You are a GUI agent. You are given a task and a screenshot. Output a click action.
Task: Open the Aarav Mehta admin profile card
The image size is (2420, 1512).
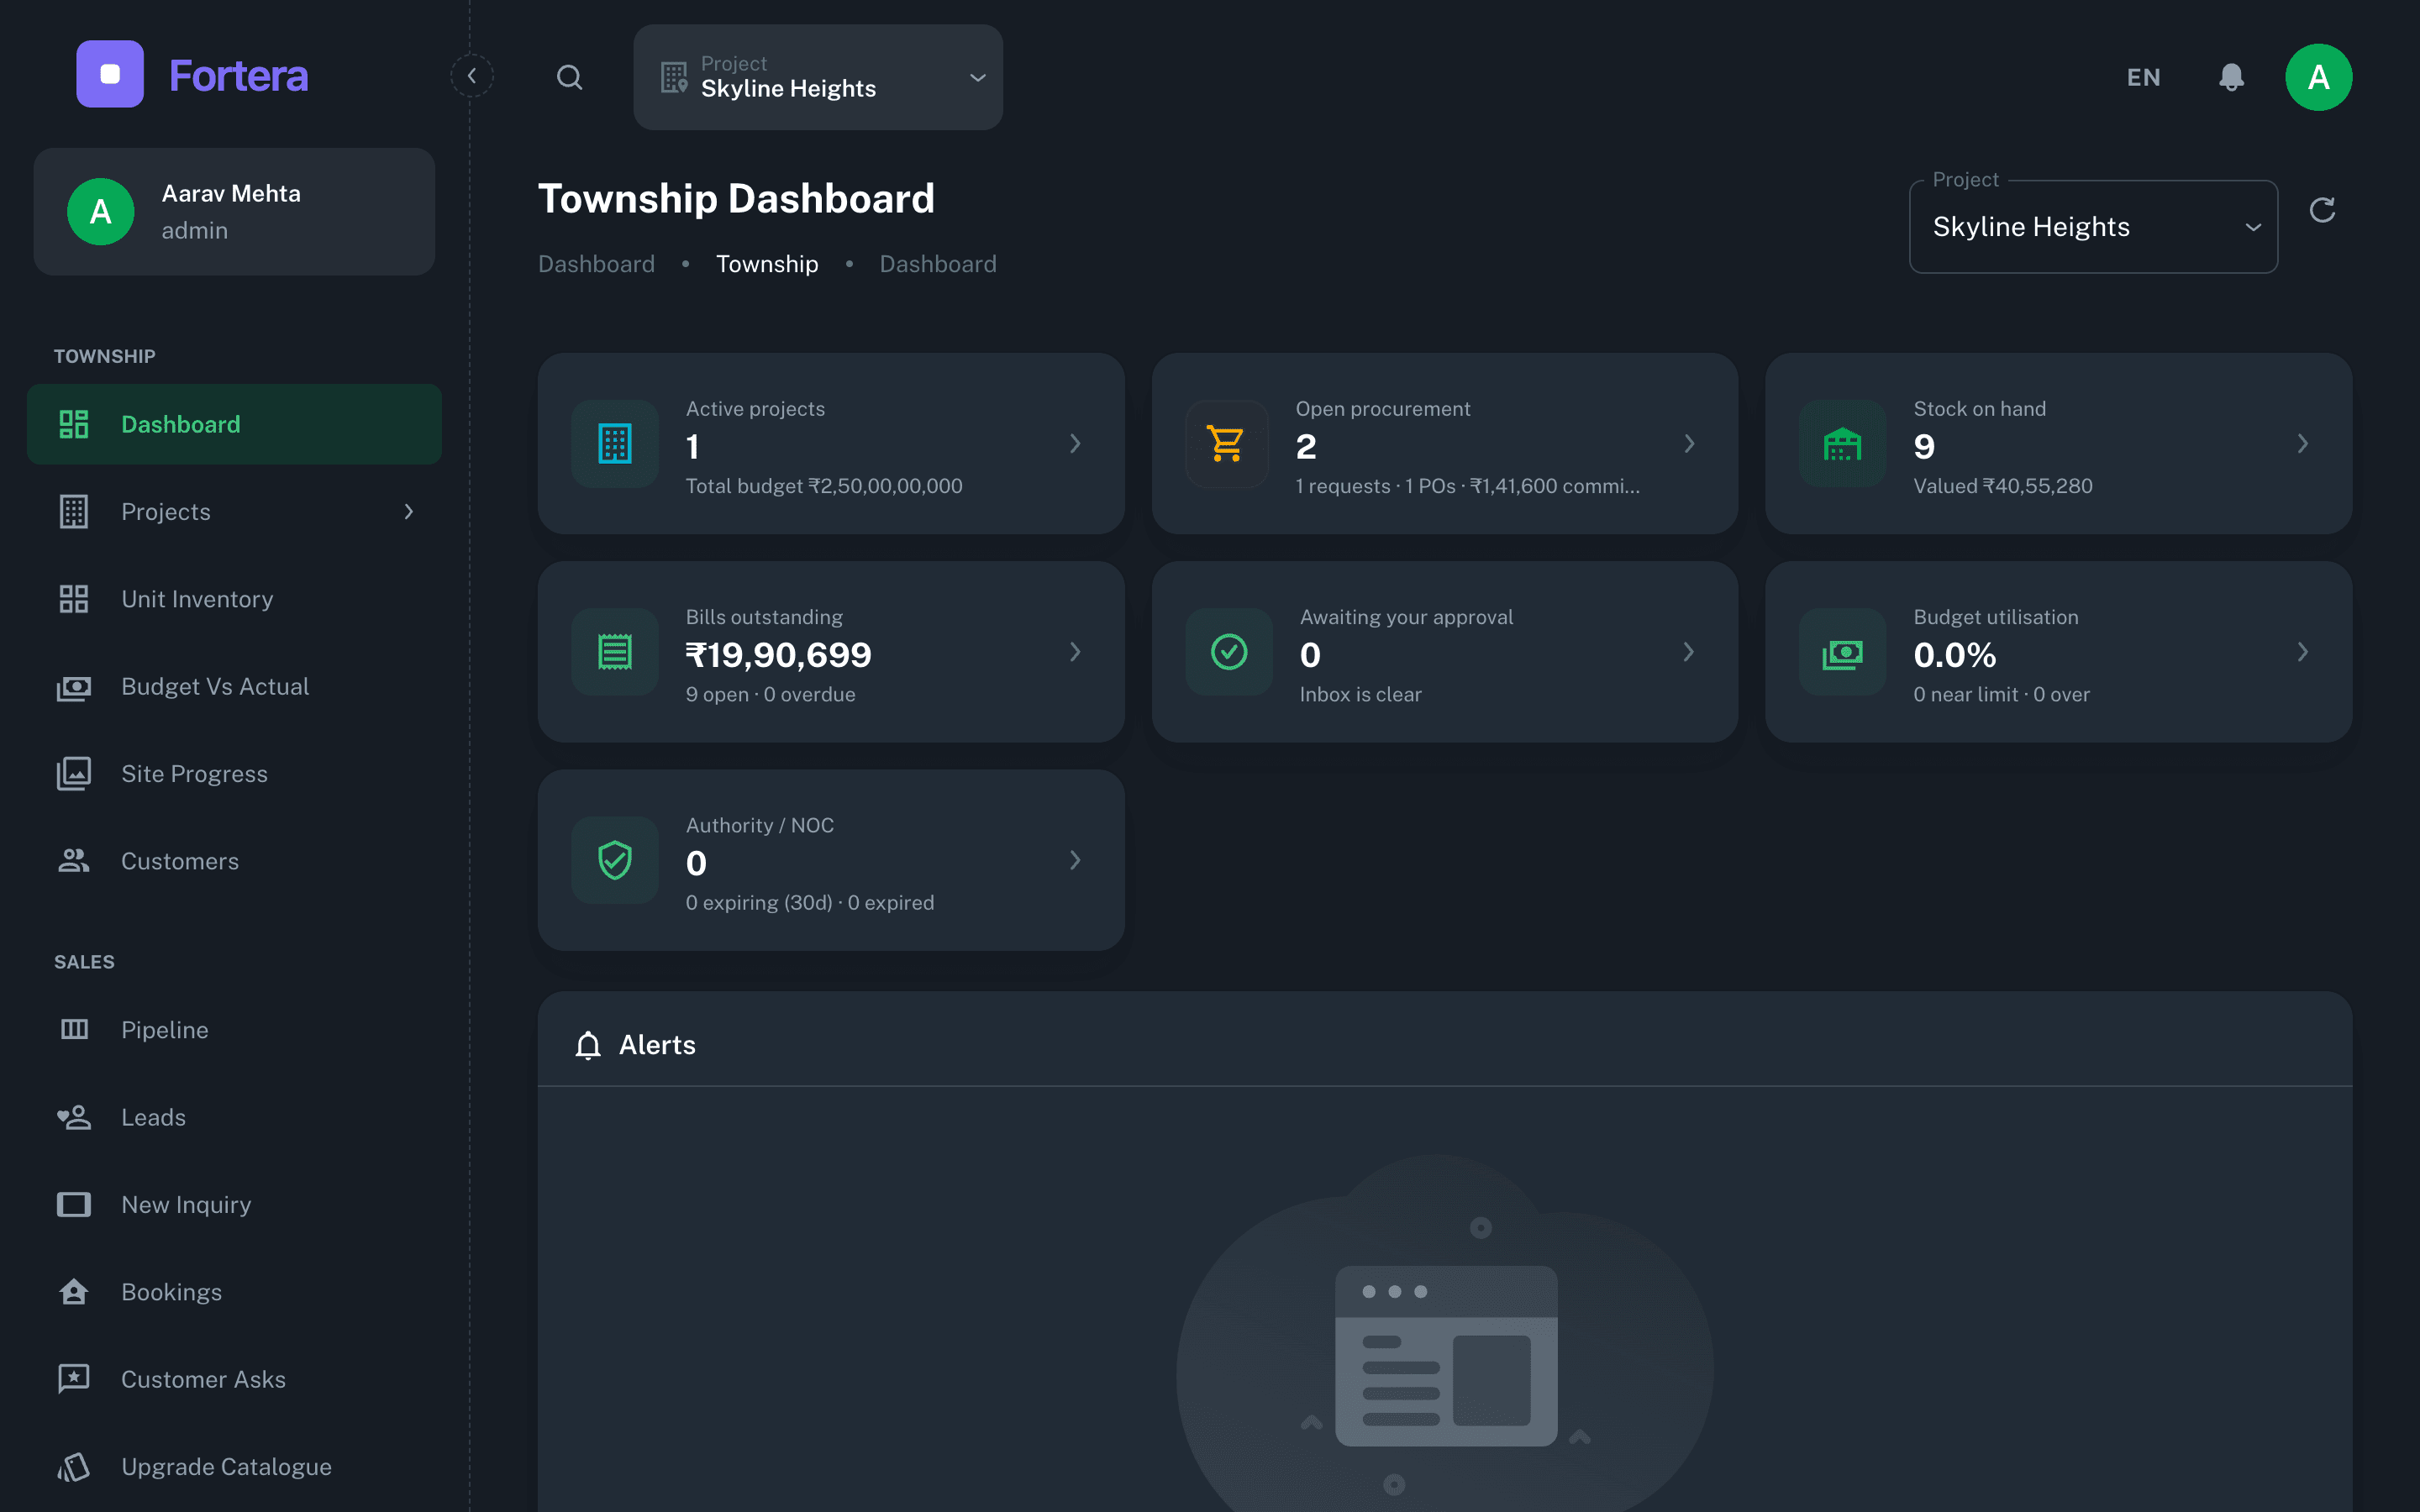pyautogui.click(x=234, y=212)
